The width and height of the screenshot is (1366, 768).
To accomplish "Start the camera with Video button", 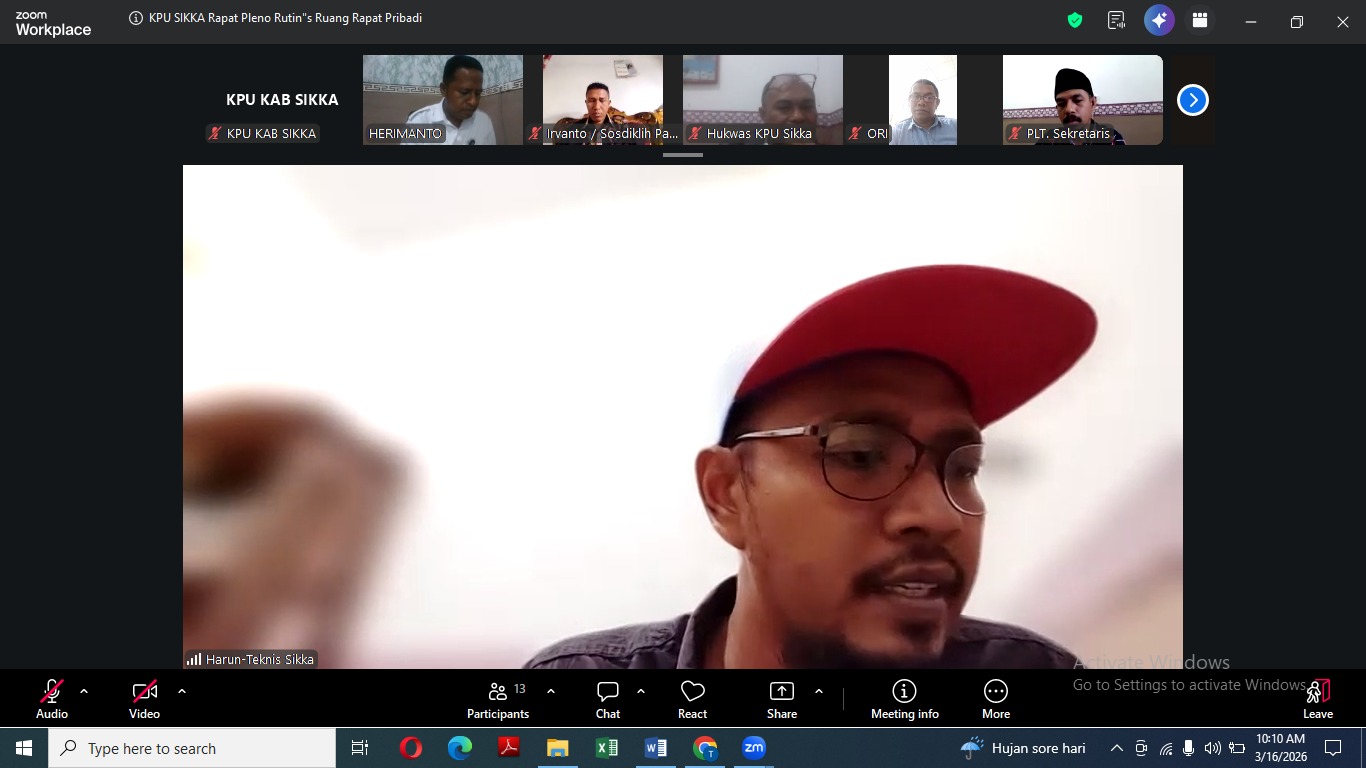I will click(144, 699).
